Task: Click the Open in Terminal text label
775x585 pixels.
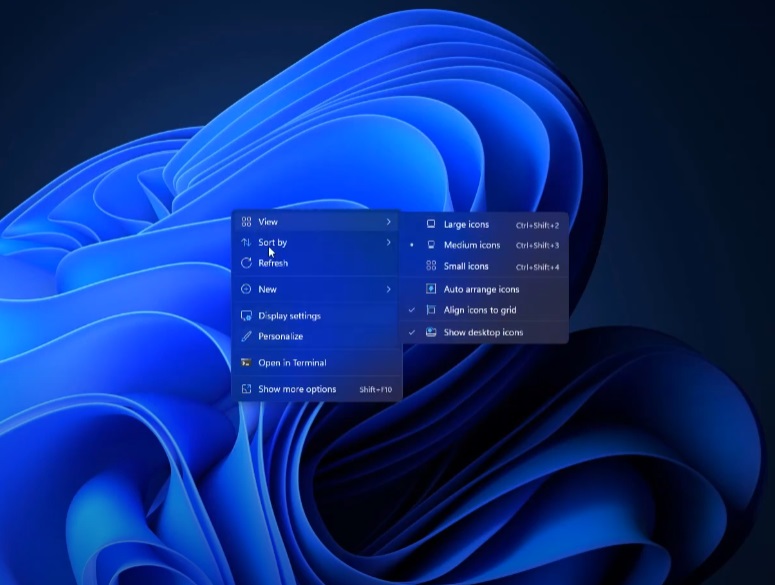Action: coord(292,363)
